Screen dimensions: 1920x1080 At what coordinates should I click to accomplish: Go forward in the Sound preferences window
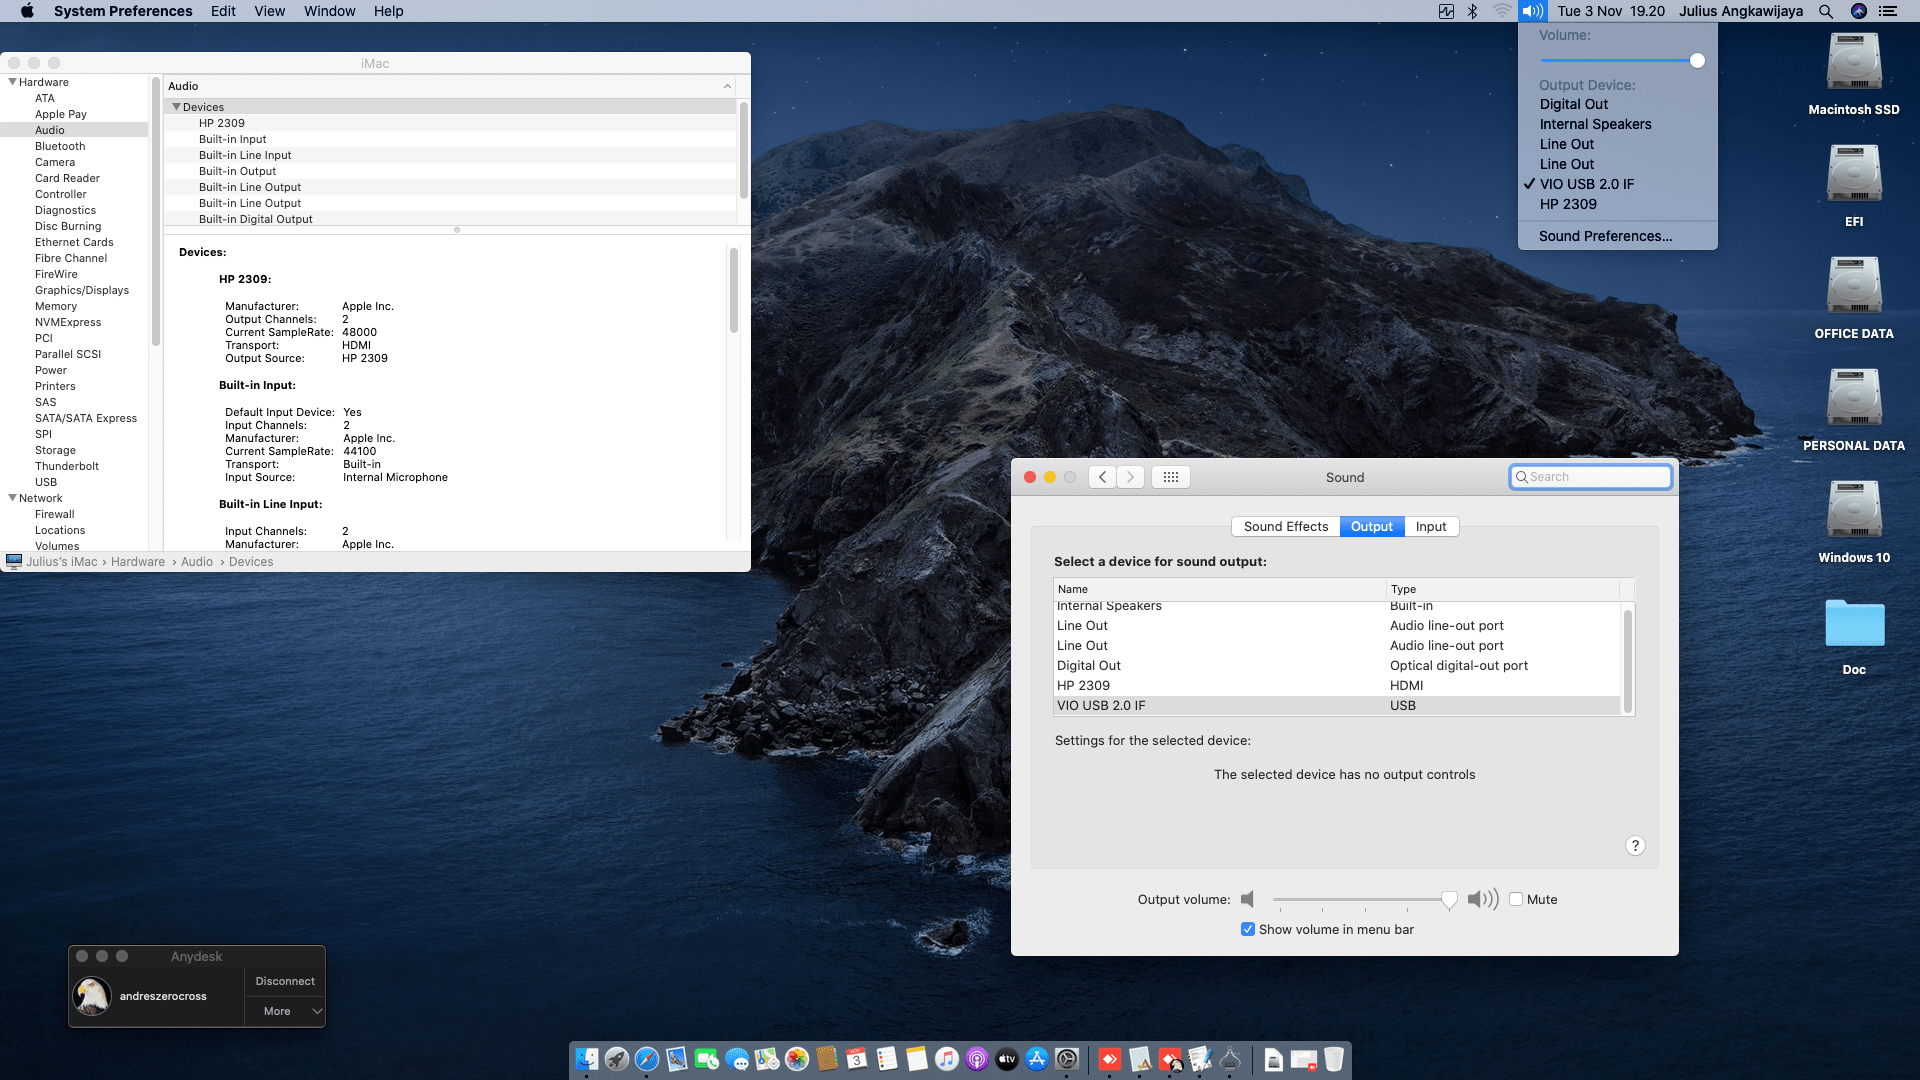point(1130,477)
